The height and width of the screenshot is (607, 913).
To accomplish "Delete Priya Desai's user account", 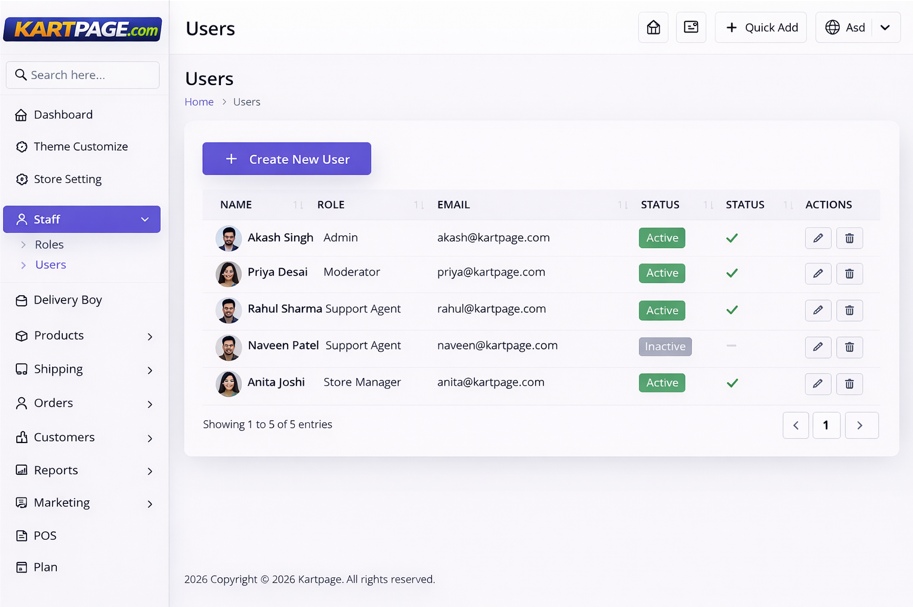I will click(849, 273).
